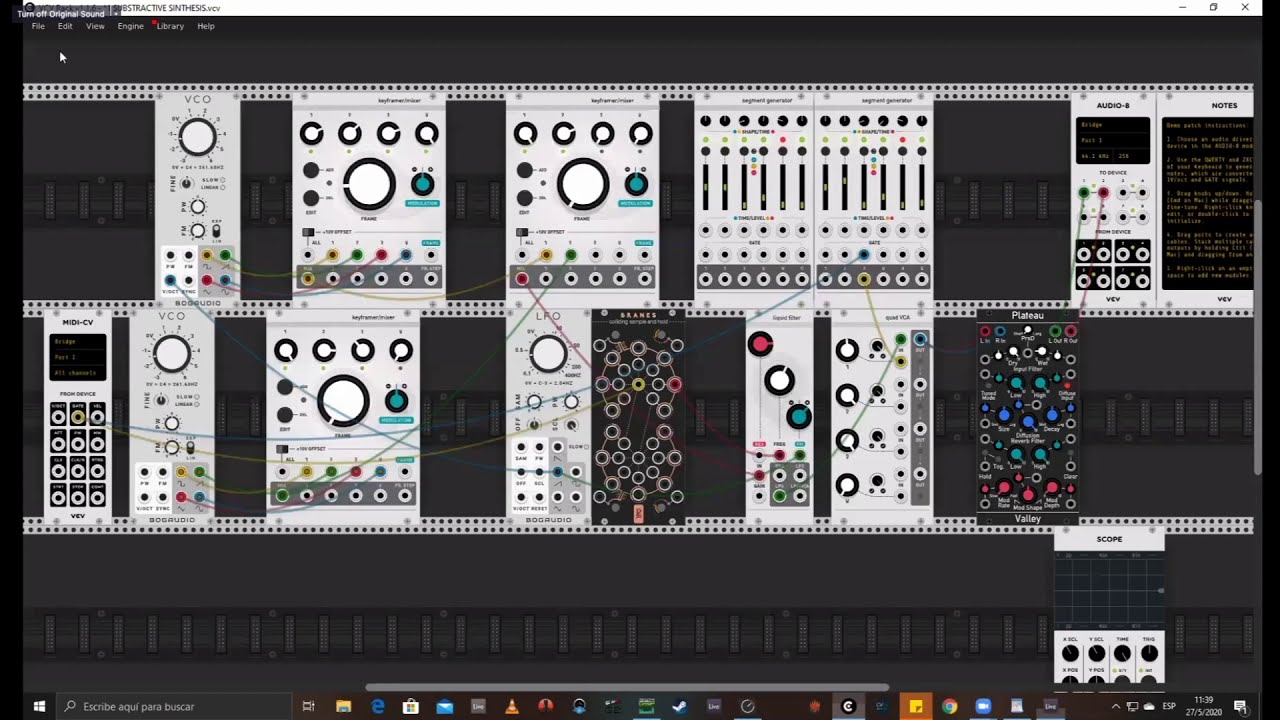
Task: Click the TIME knob on the Scope module
Action: coord(1122,653)
